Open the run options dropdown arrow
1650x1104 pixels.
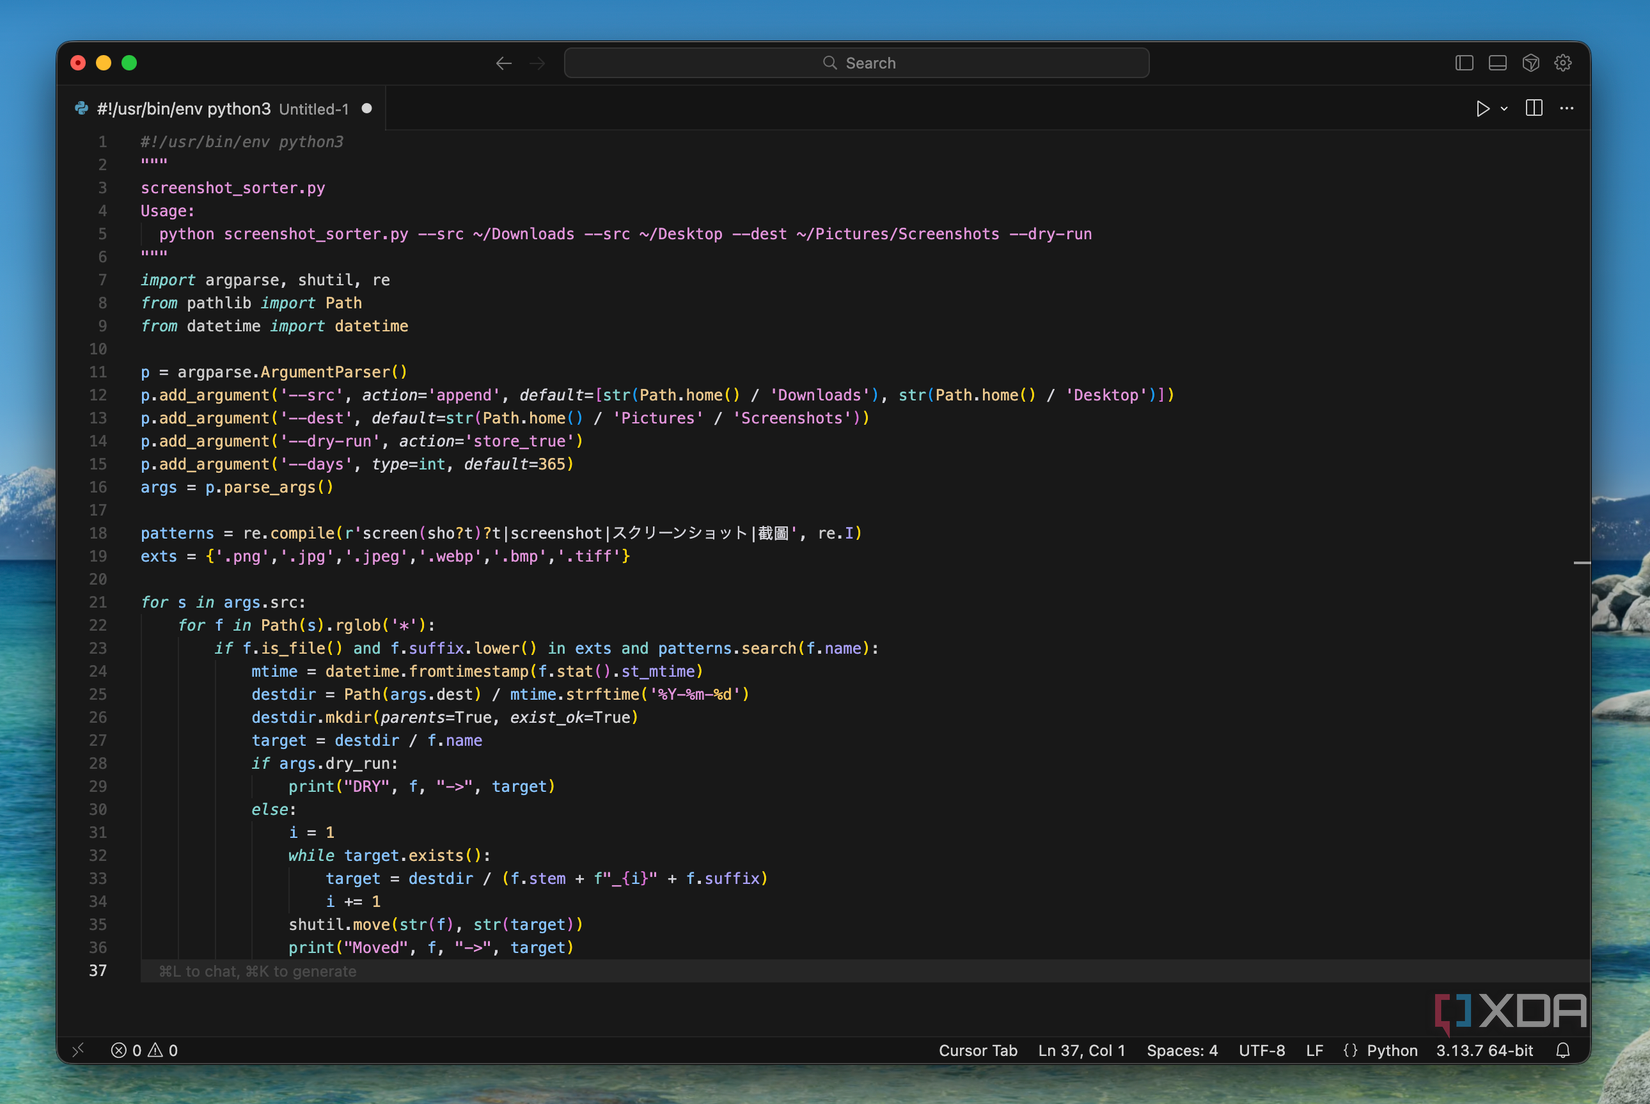(x=1504, y=109)
